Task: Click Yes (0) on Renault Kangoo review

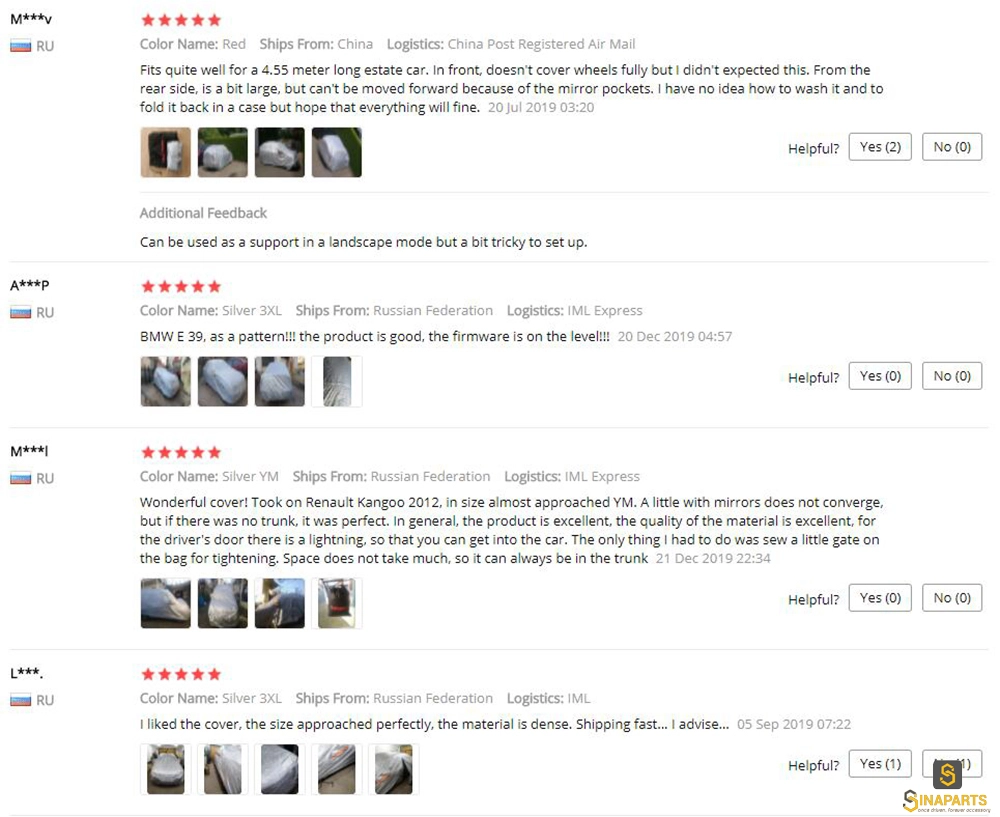Action: pyautogui.click(x=880, y=598)
